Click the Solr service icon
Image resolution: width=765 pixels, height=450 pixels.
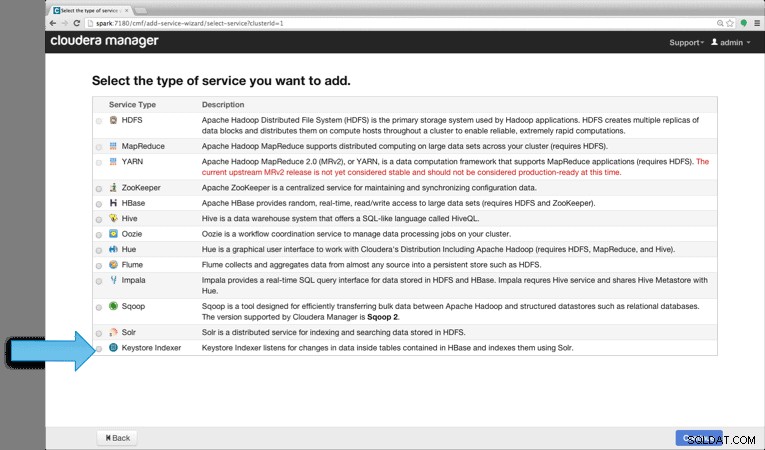(x=113, y=332)
